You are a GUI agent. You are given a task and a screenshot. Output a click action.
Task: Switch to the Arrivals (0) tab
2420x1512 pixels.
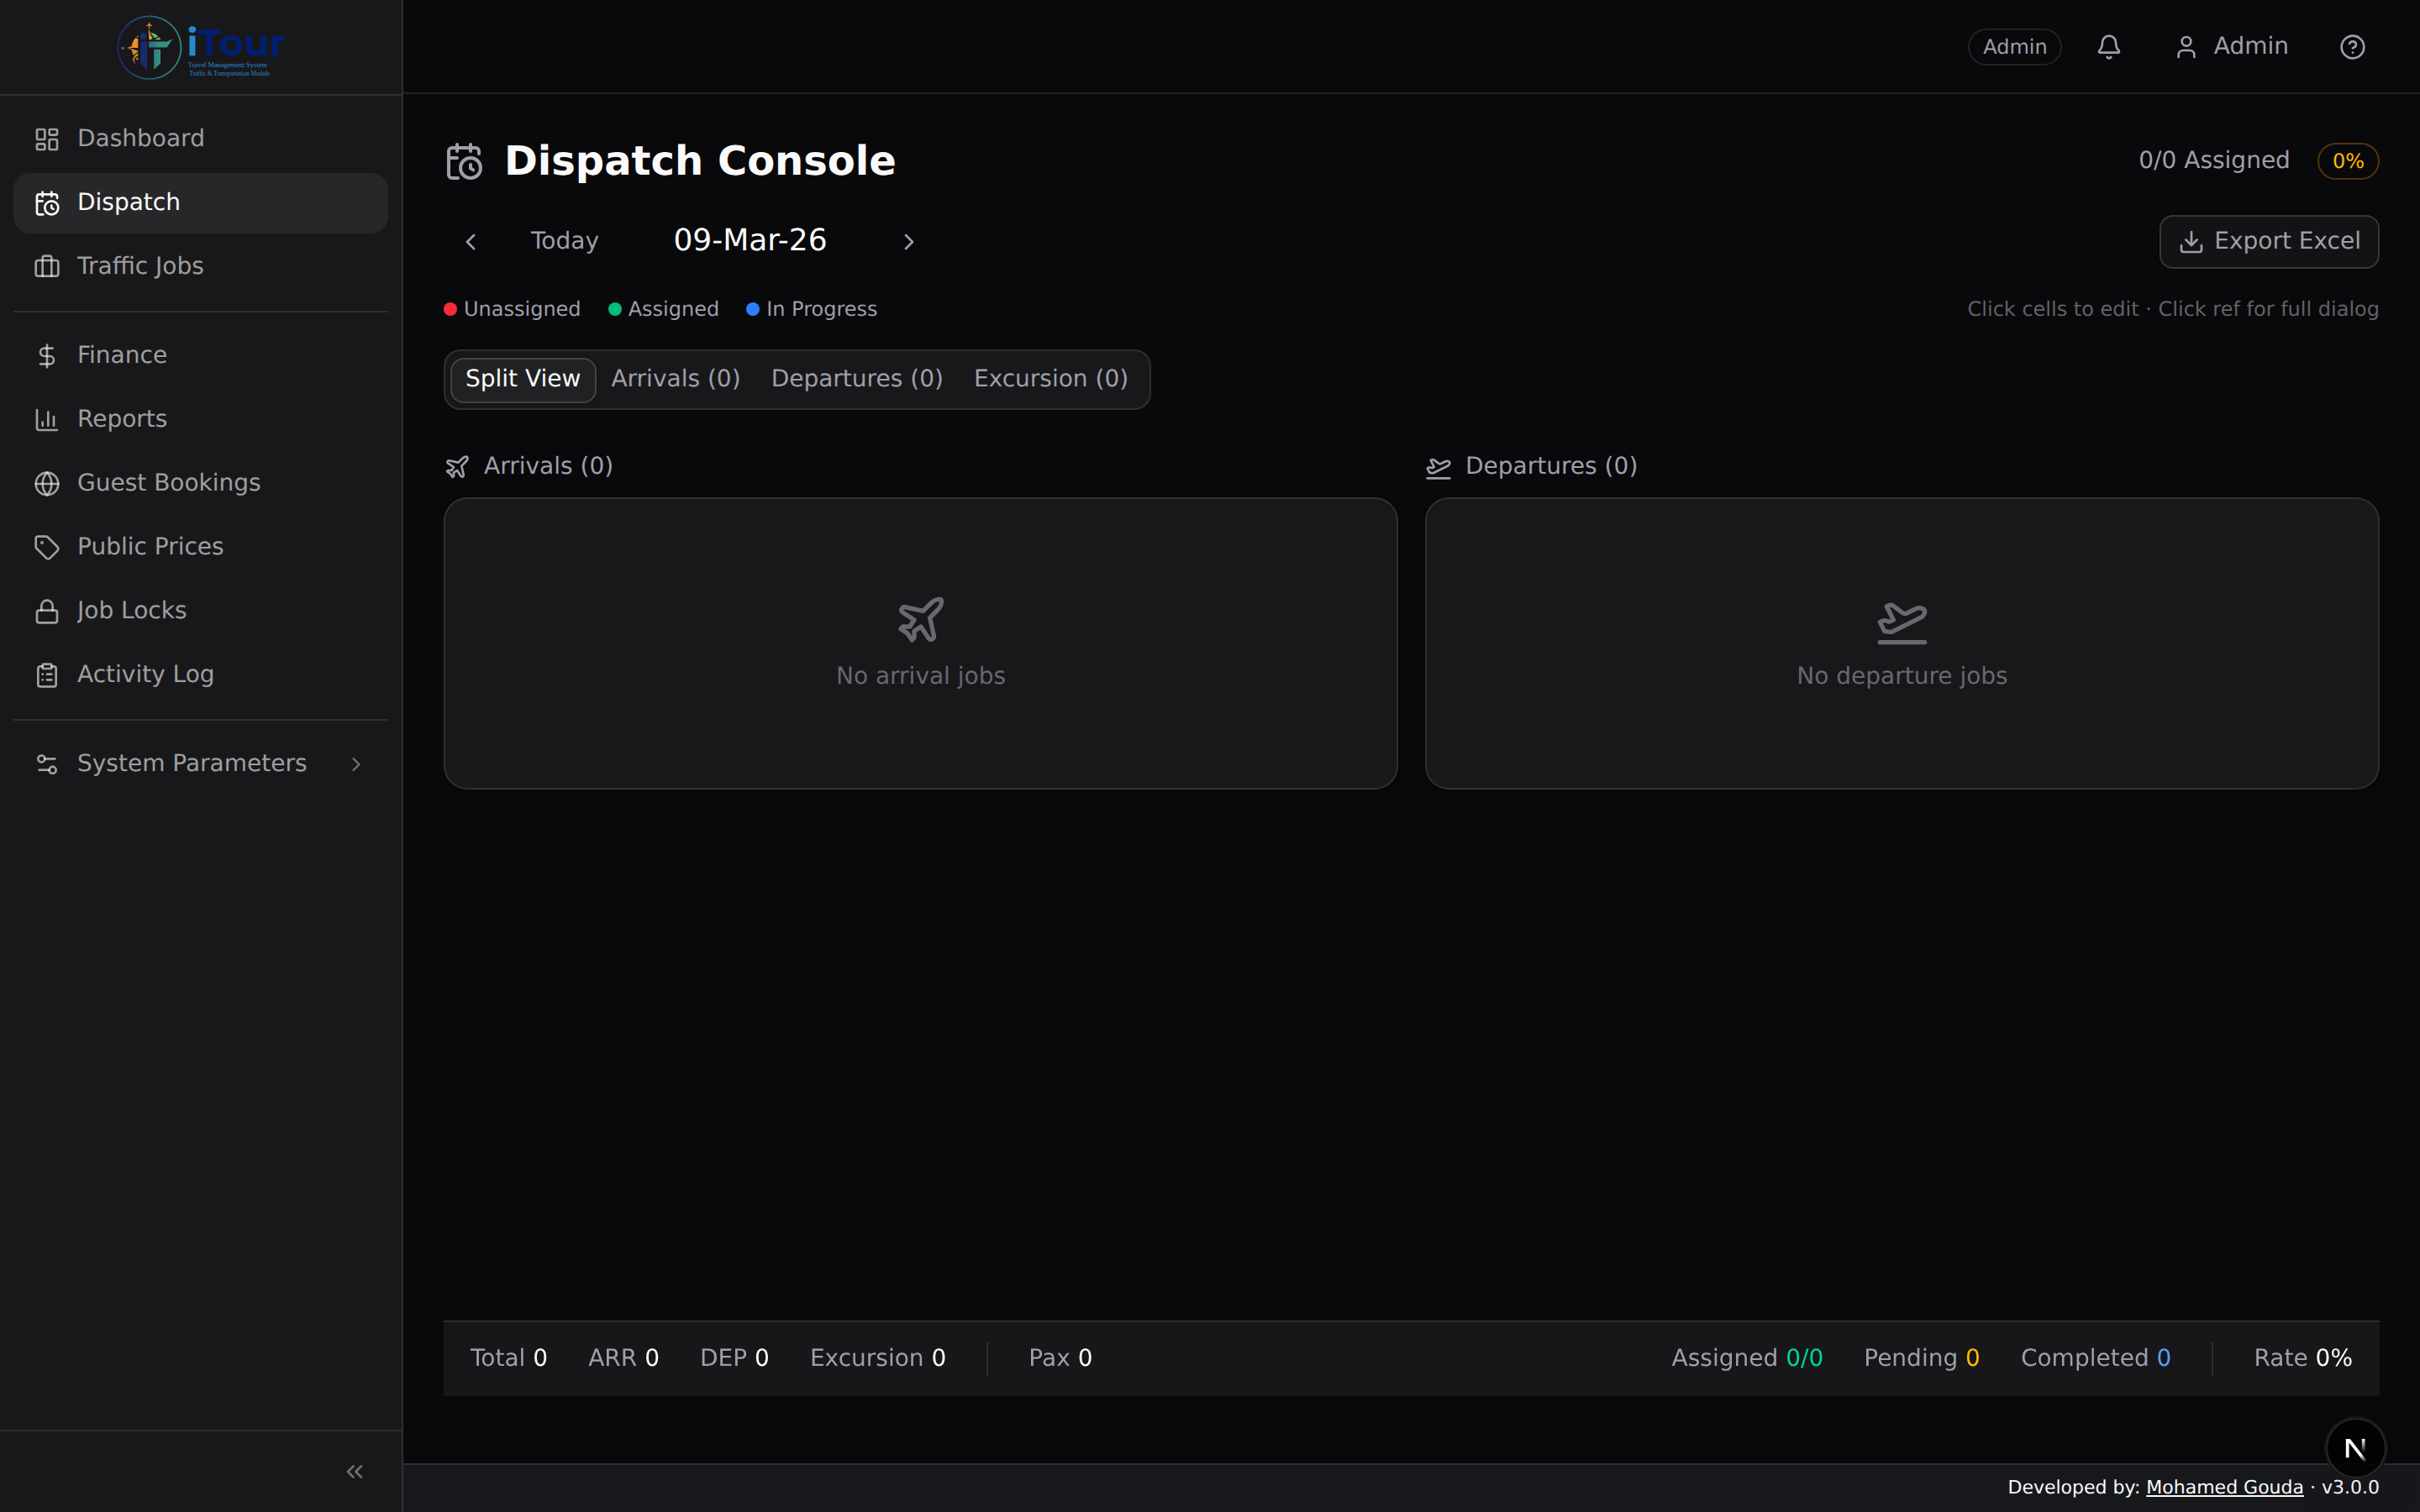click(676, 378)
